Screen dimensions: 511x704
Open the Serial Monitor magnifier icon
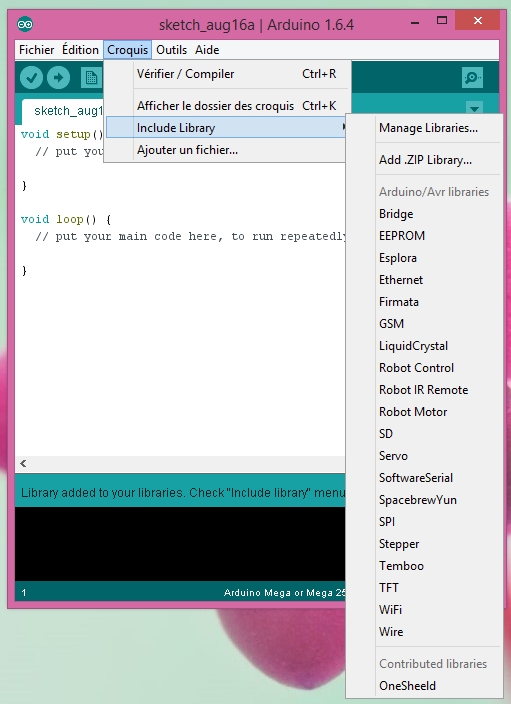pyautogui.click(x=472, y=78)
